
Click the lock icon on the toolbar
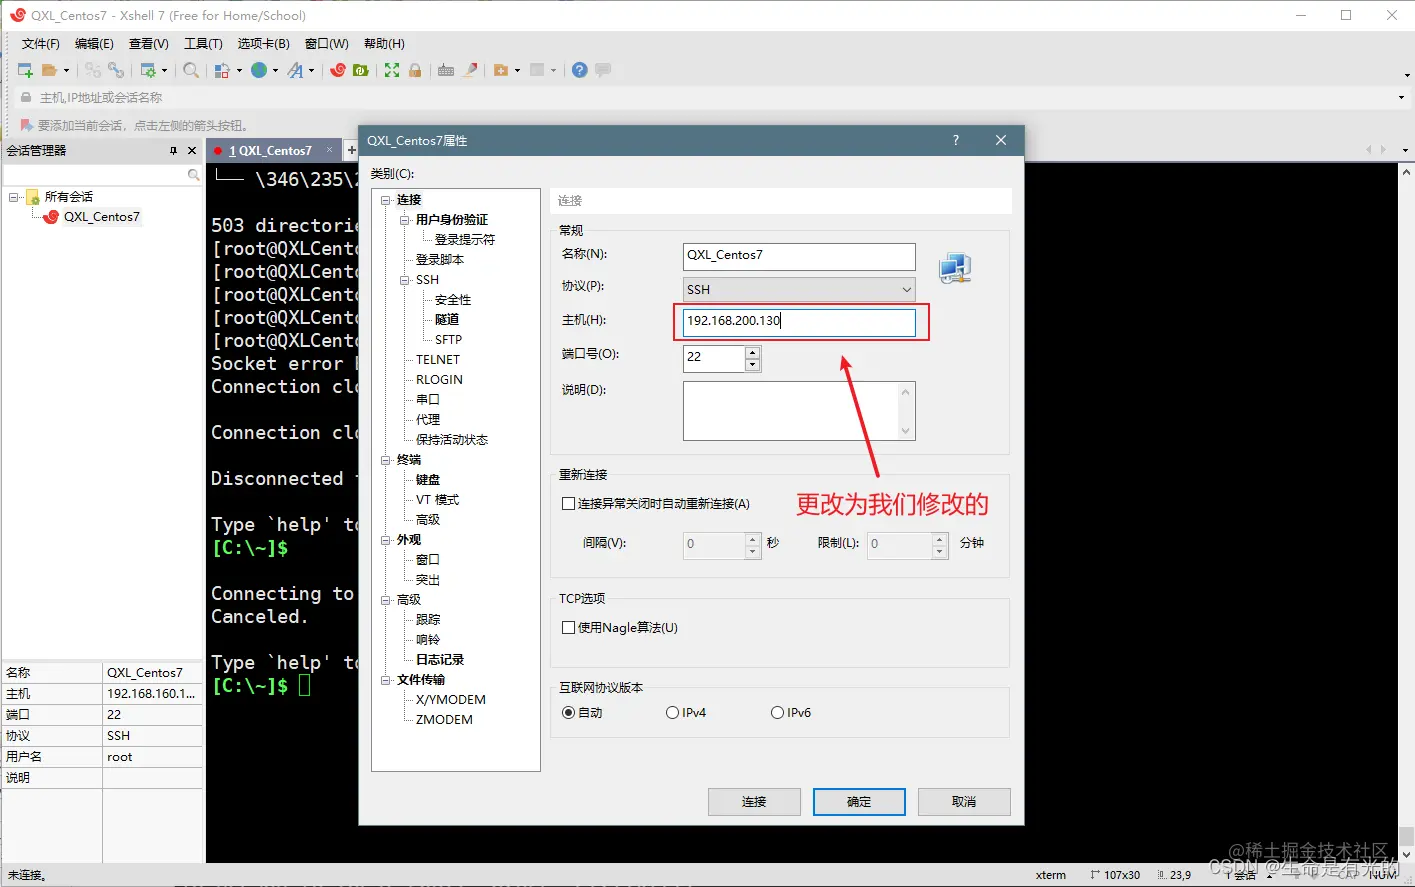point(413,70)
